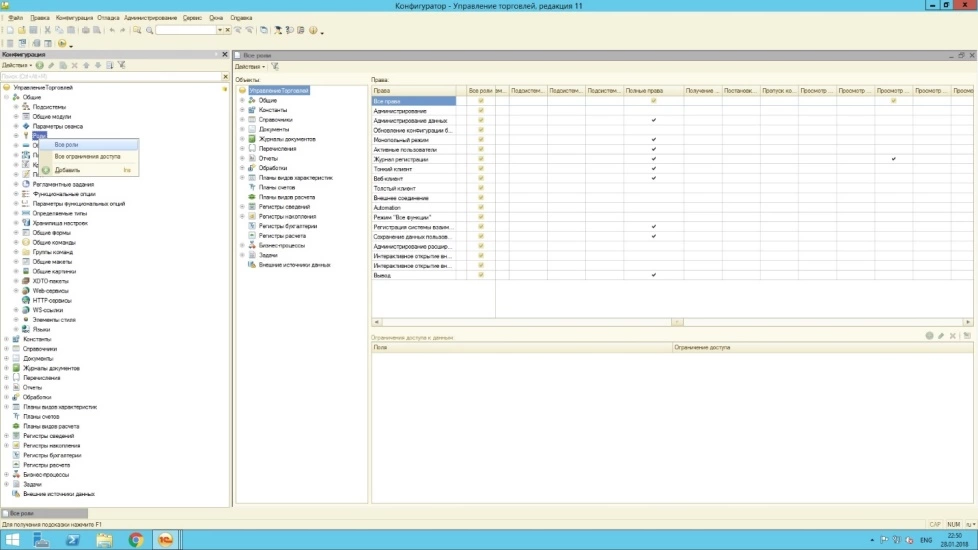Click the Все роли window tab at bottom
978x550 pixels.
tap(23, 513)
